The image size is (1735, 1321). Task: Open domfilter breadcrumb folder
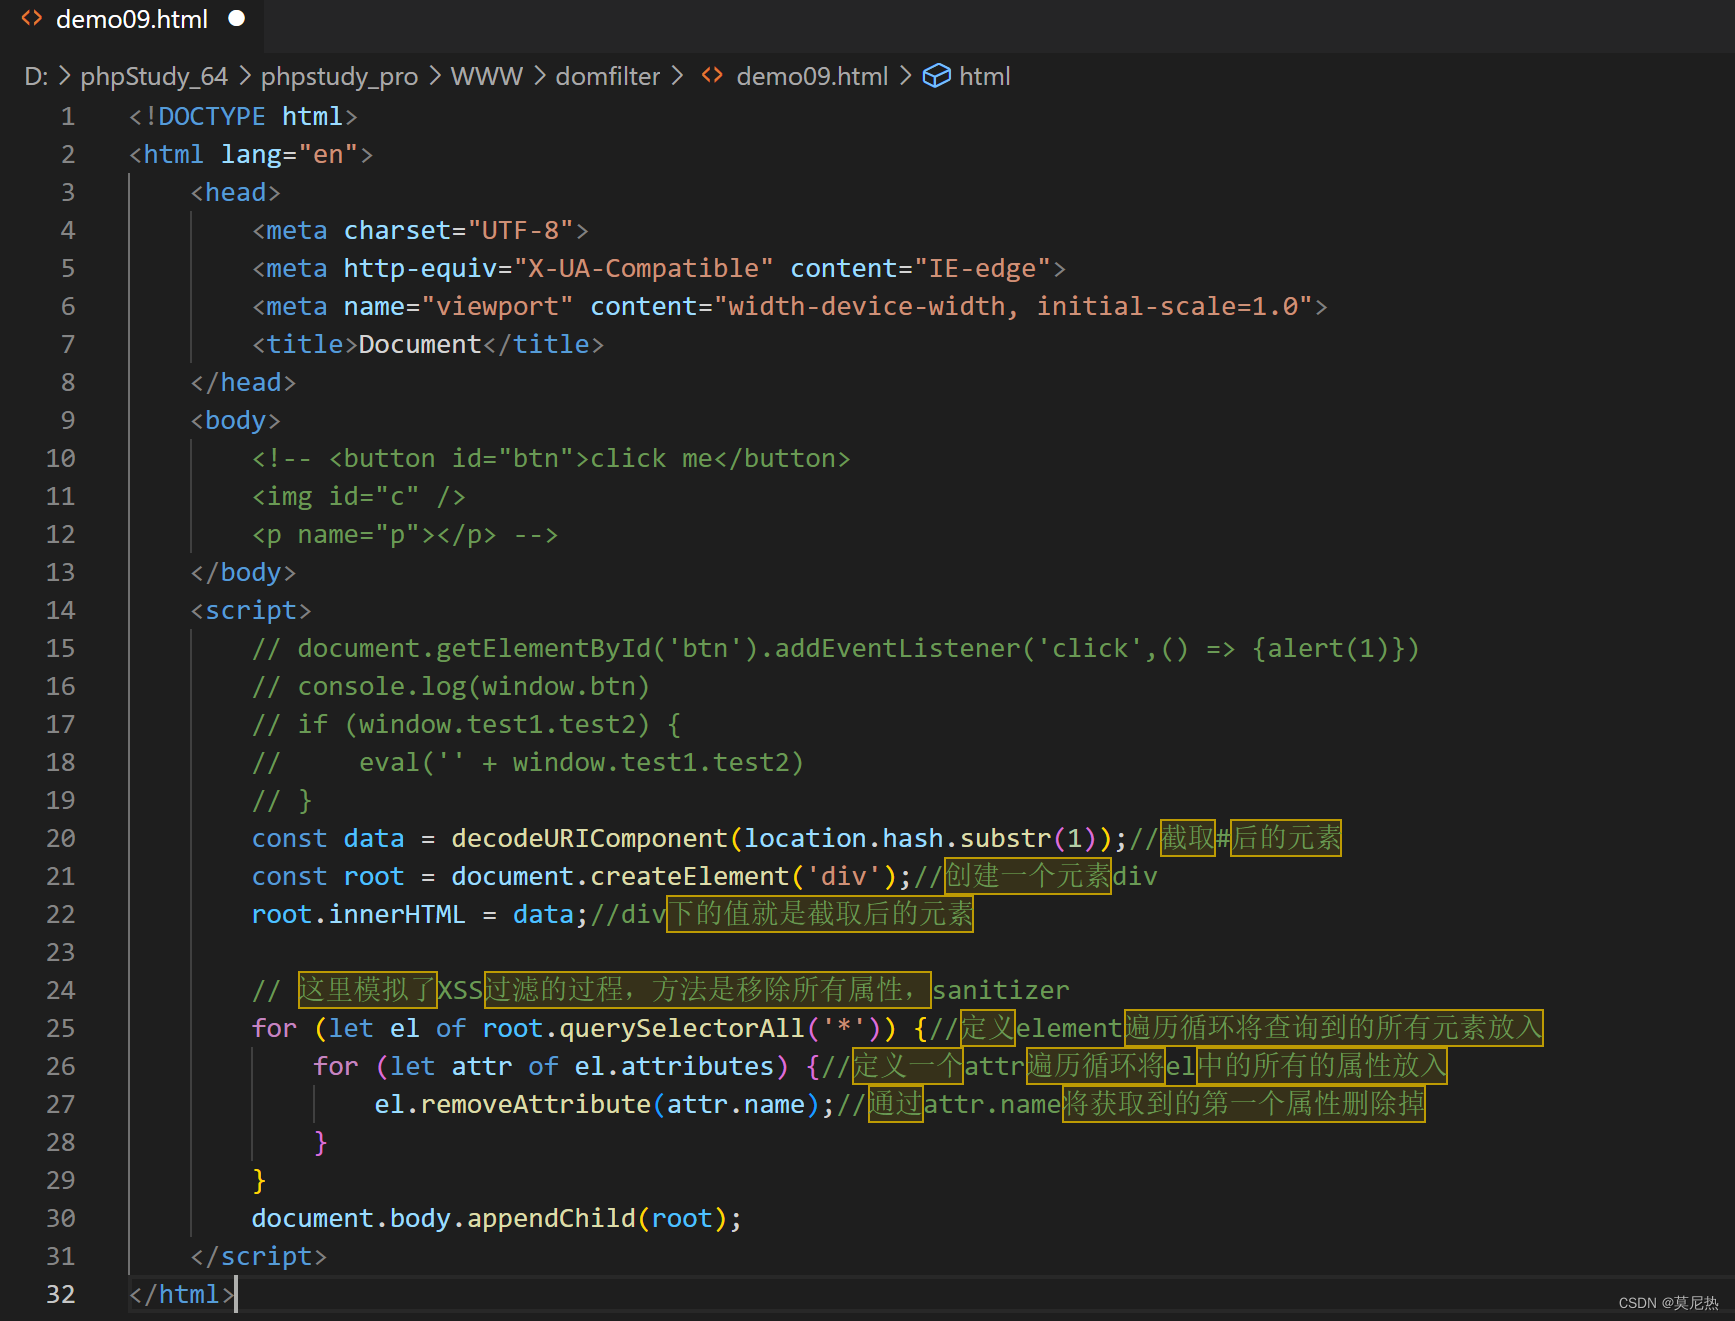click(608, 76)
